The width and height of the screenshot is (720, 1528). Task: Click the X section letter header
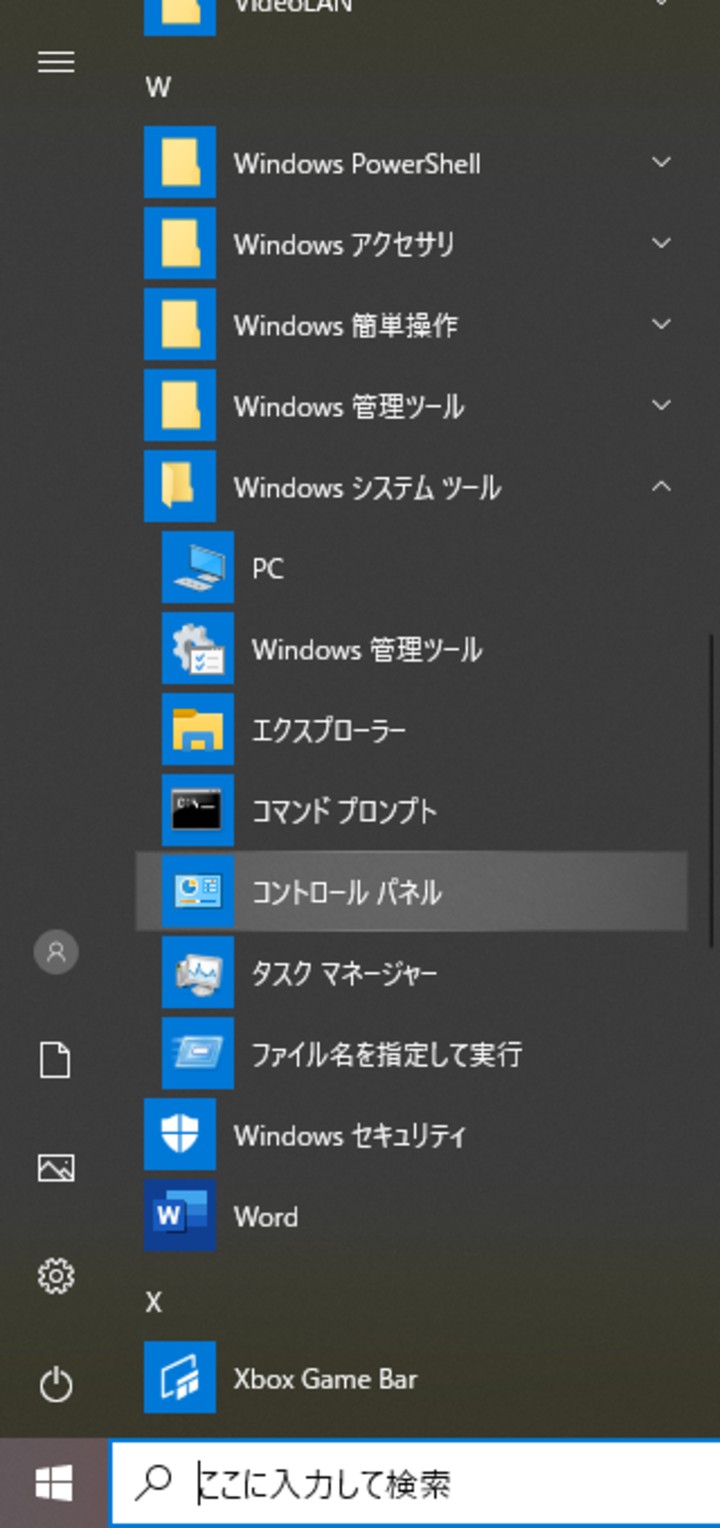click(153, 1302)
